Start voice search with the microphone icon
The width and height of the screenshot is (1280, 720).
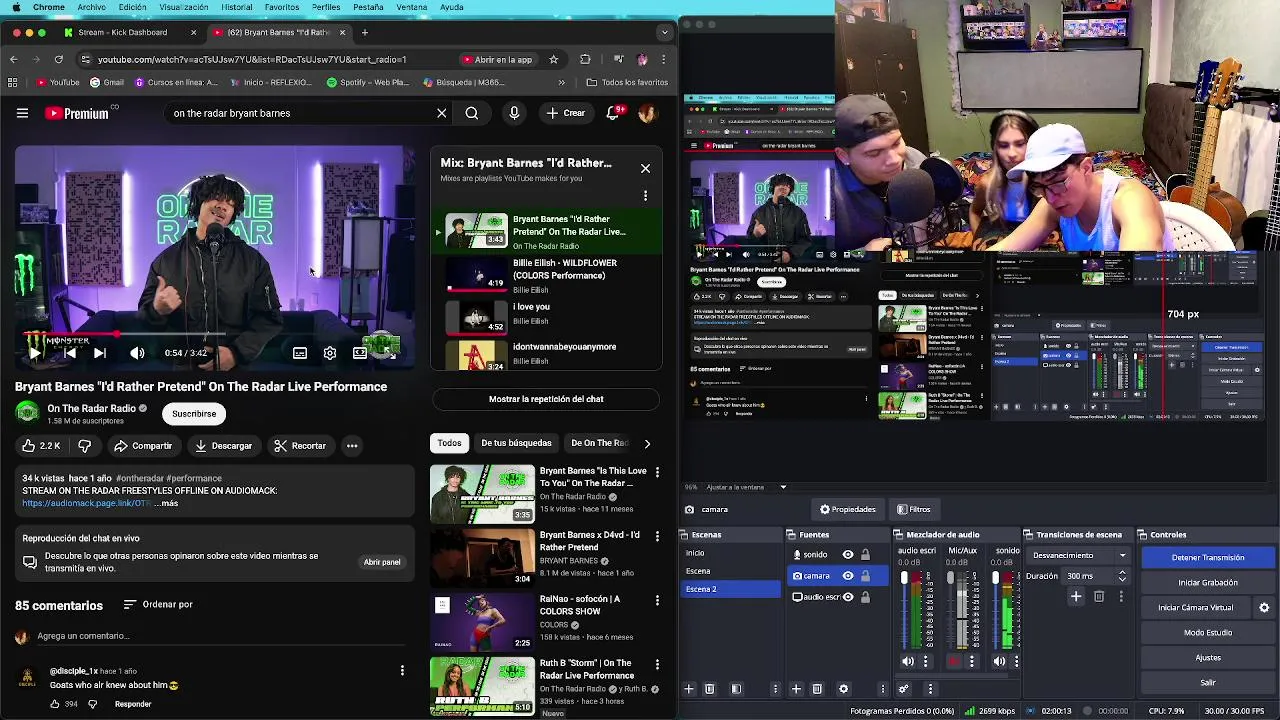coord(514,113)
